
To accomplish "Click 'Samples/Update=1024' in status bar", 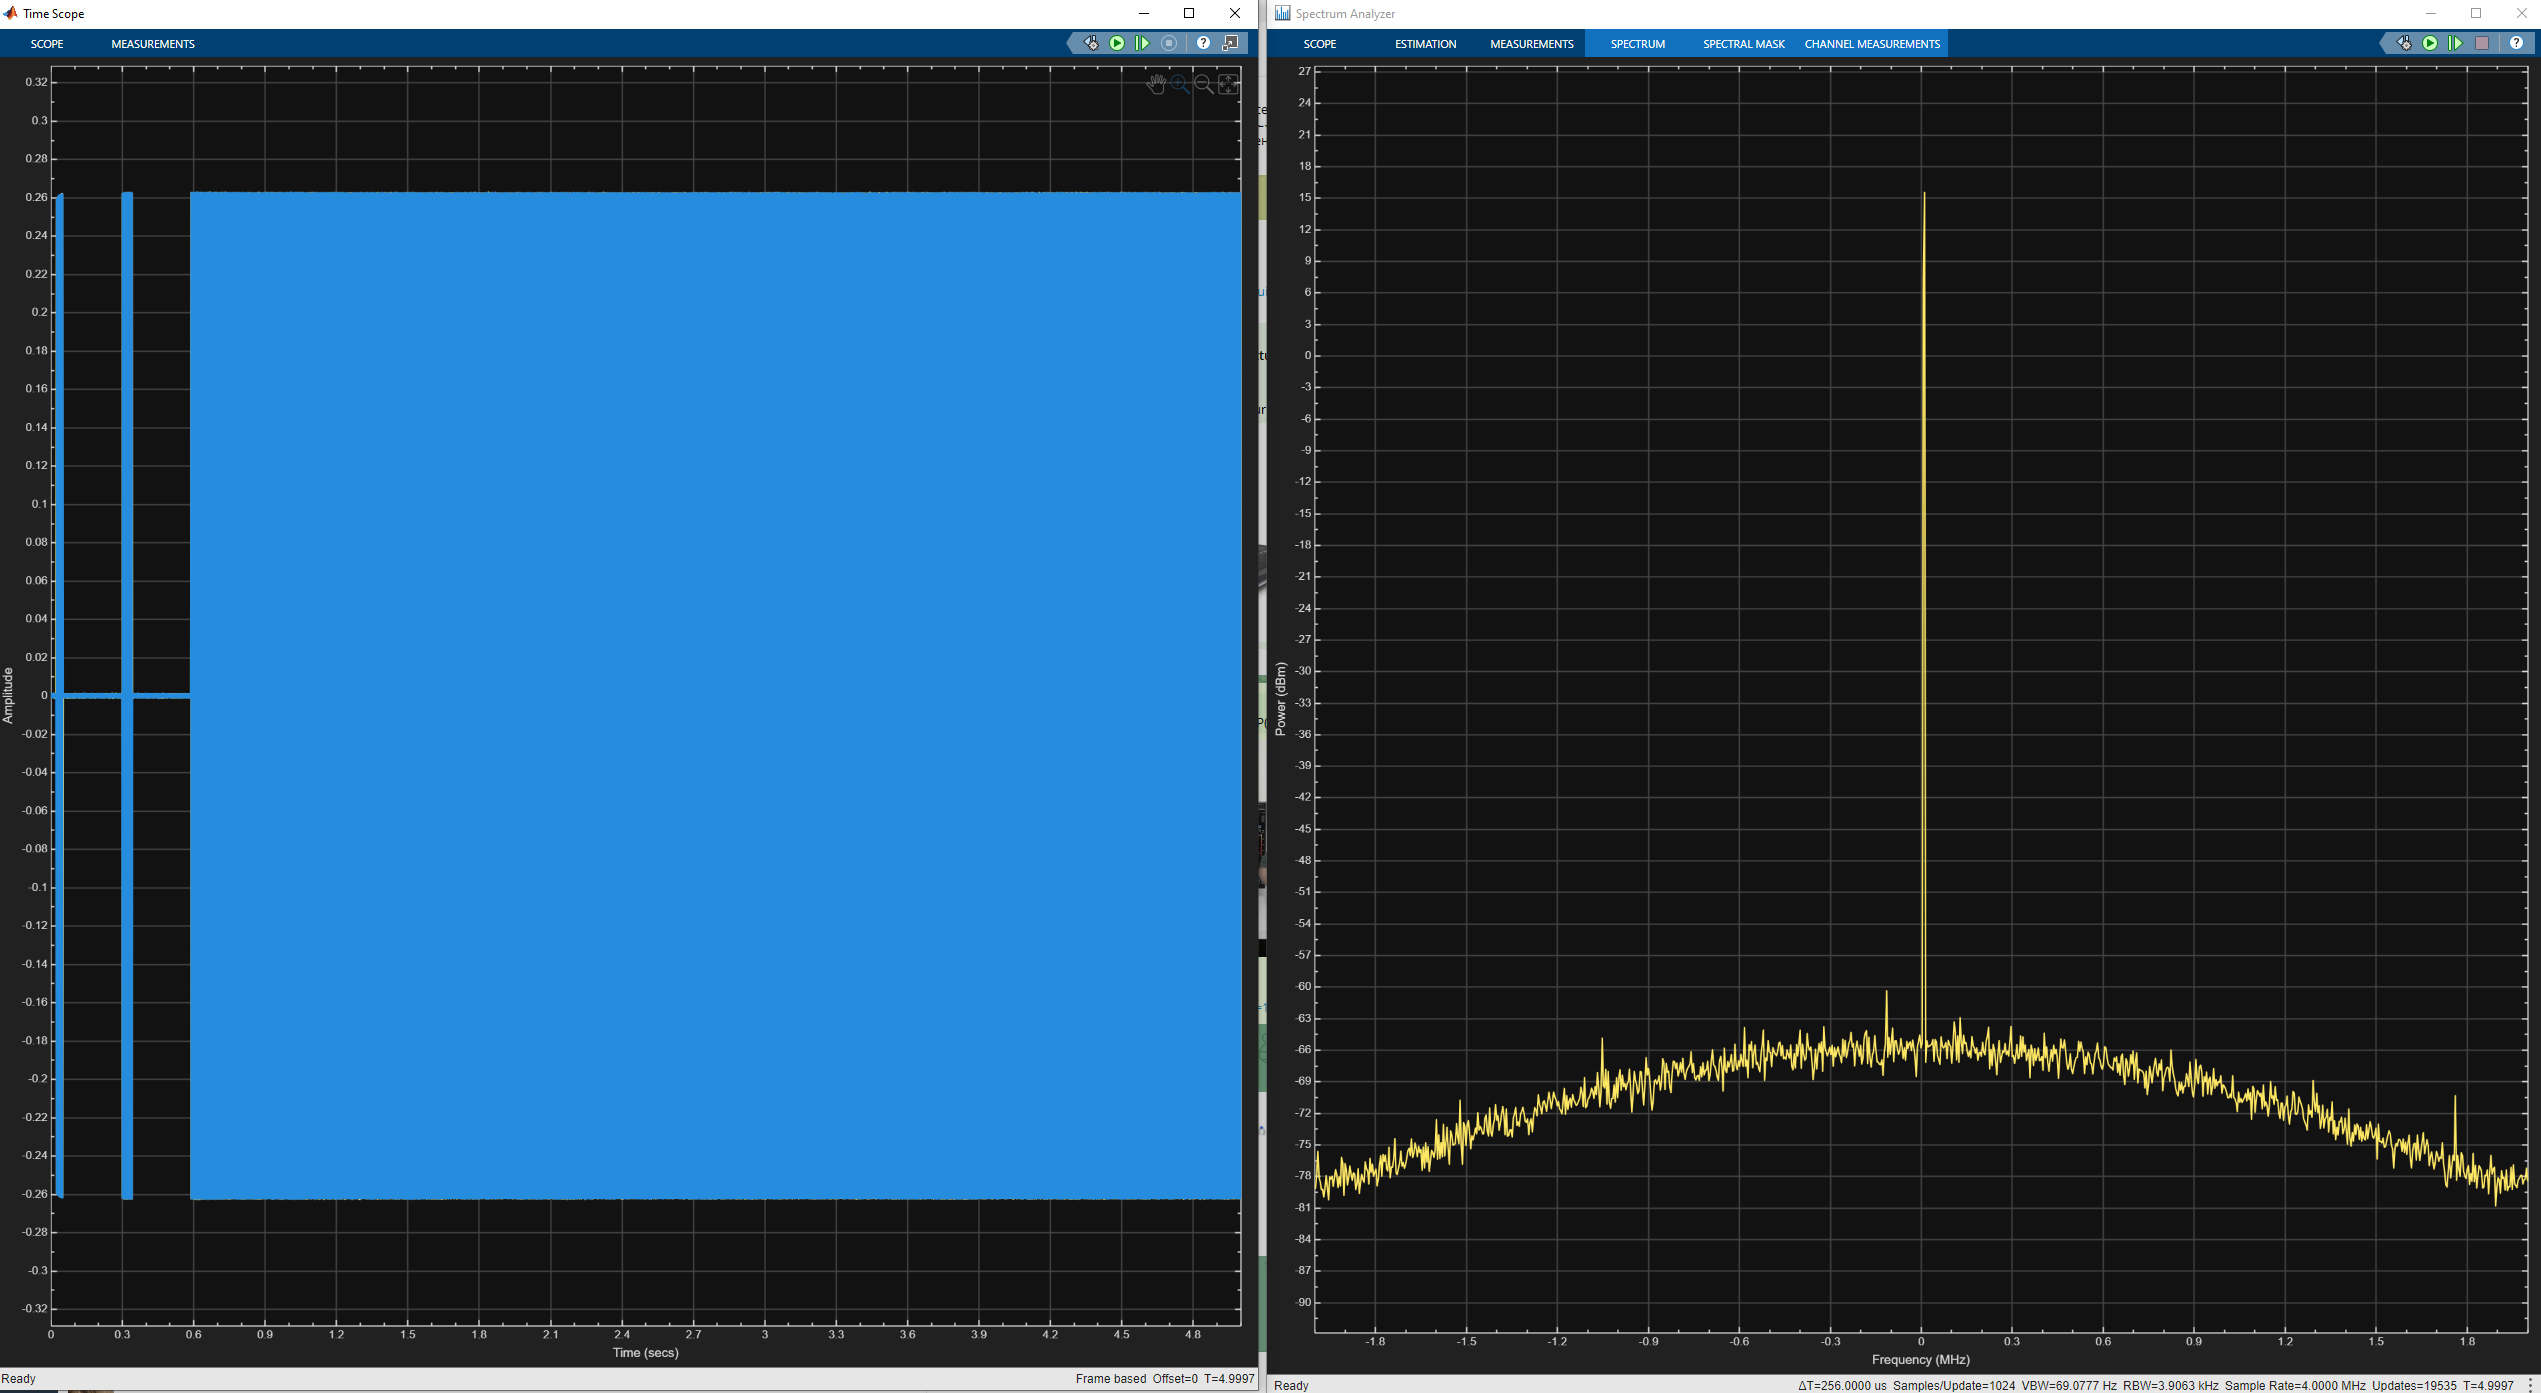I will coord(1954,1385).
